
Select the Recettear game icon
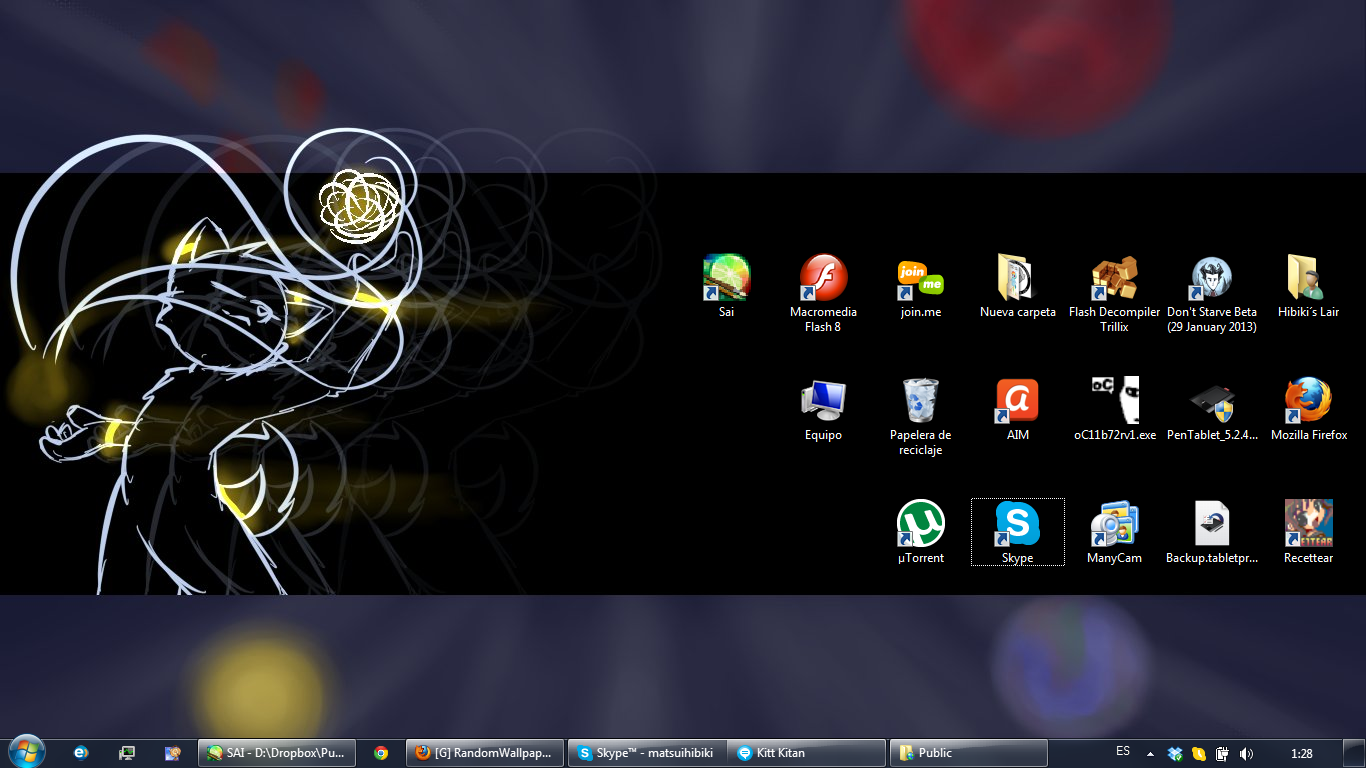click(1308, 525)
